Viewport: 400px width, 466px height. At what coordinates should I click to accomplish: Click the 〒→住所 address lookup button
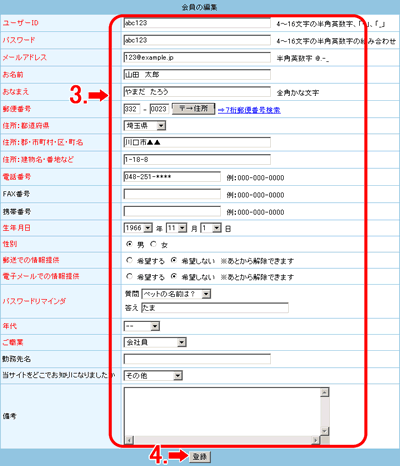pos(193,109)
